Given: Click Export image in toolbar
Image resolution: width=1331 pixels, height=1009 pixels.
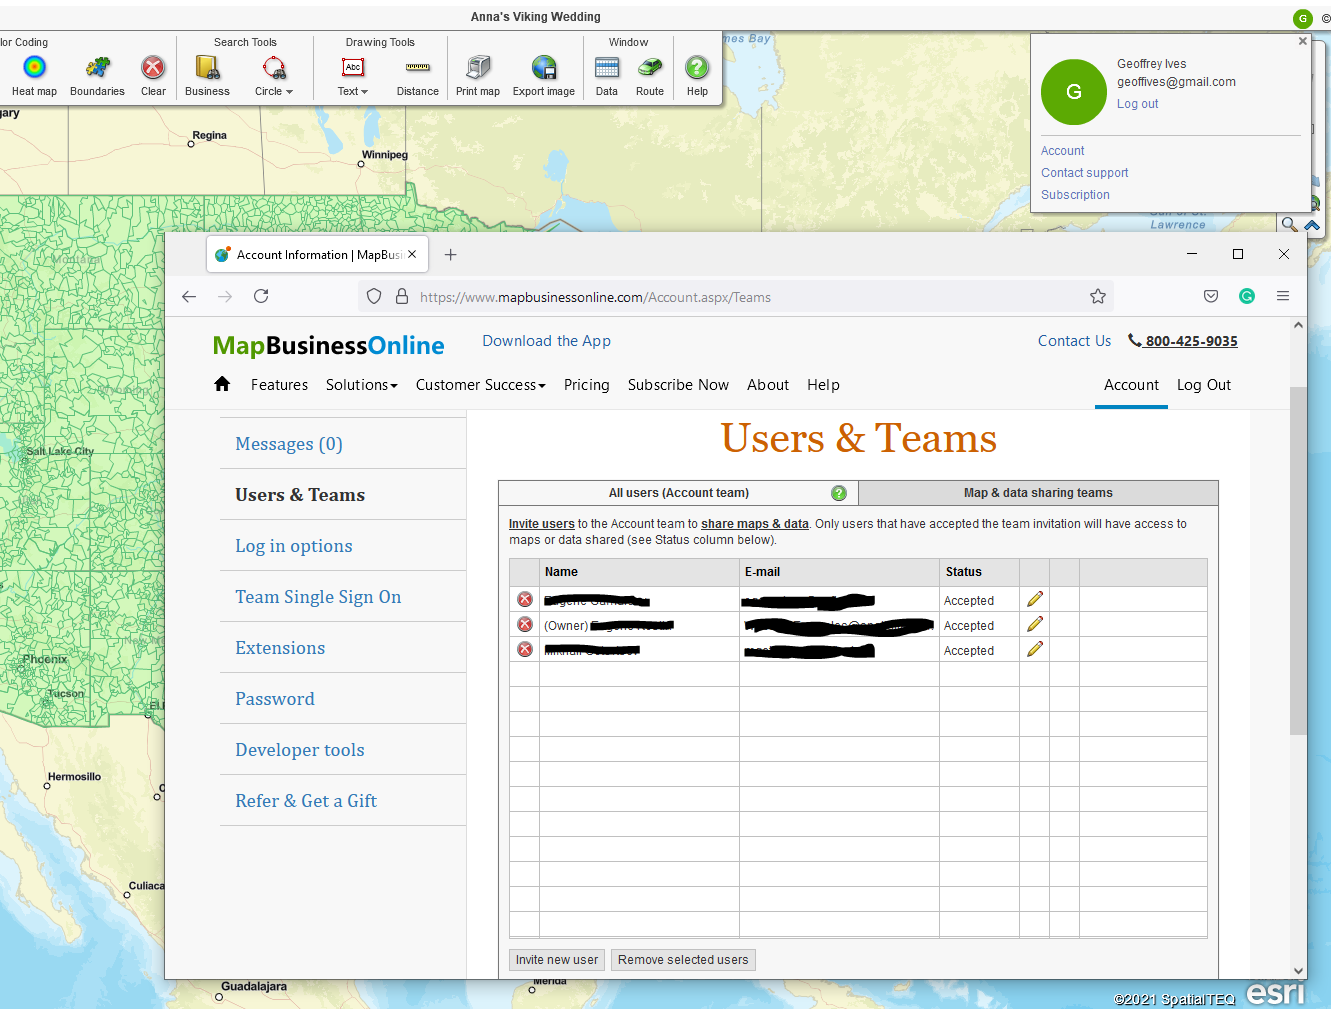Looking at the screenshot, I should (544, 76).
